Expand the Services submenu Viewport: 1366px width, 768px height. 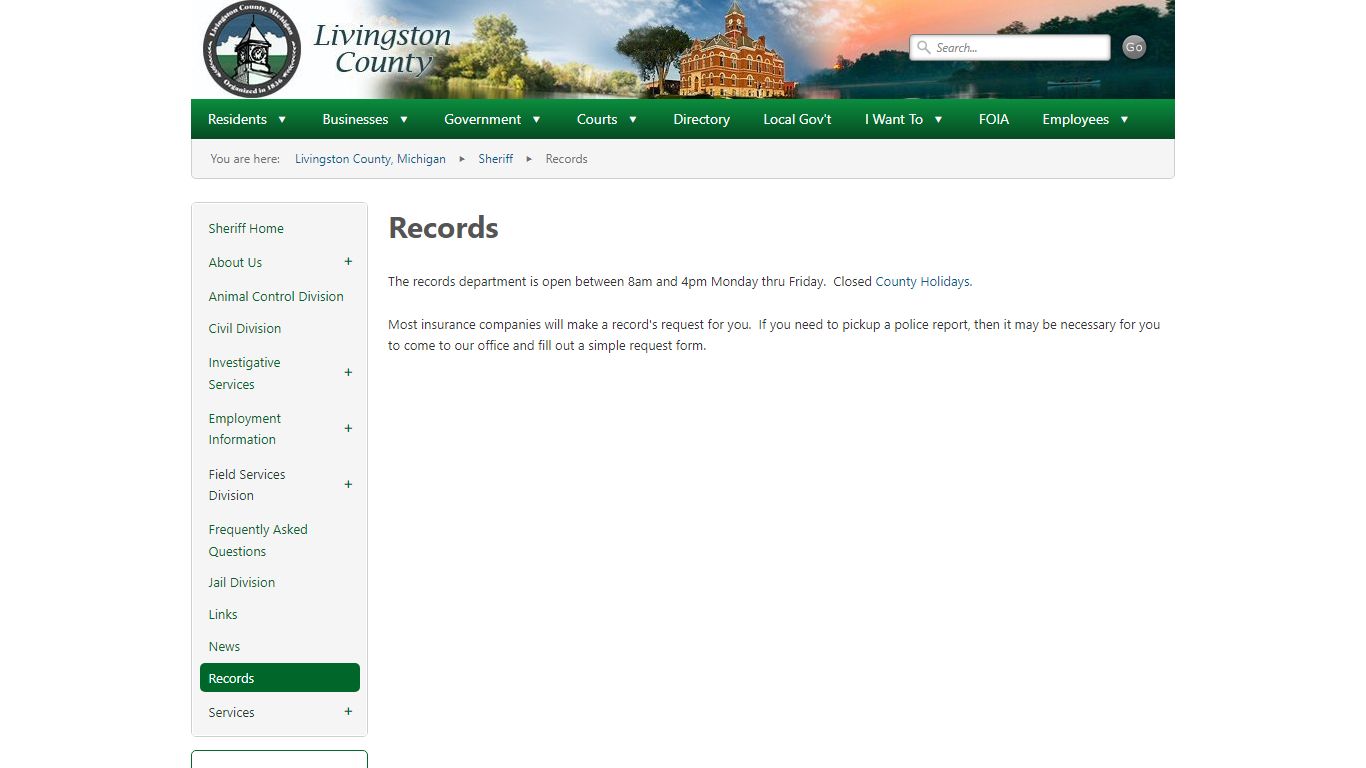point(348,712)
